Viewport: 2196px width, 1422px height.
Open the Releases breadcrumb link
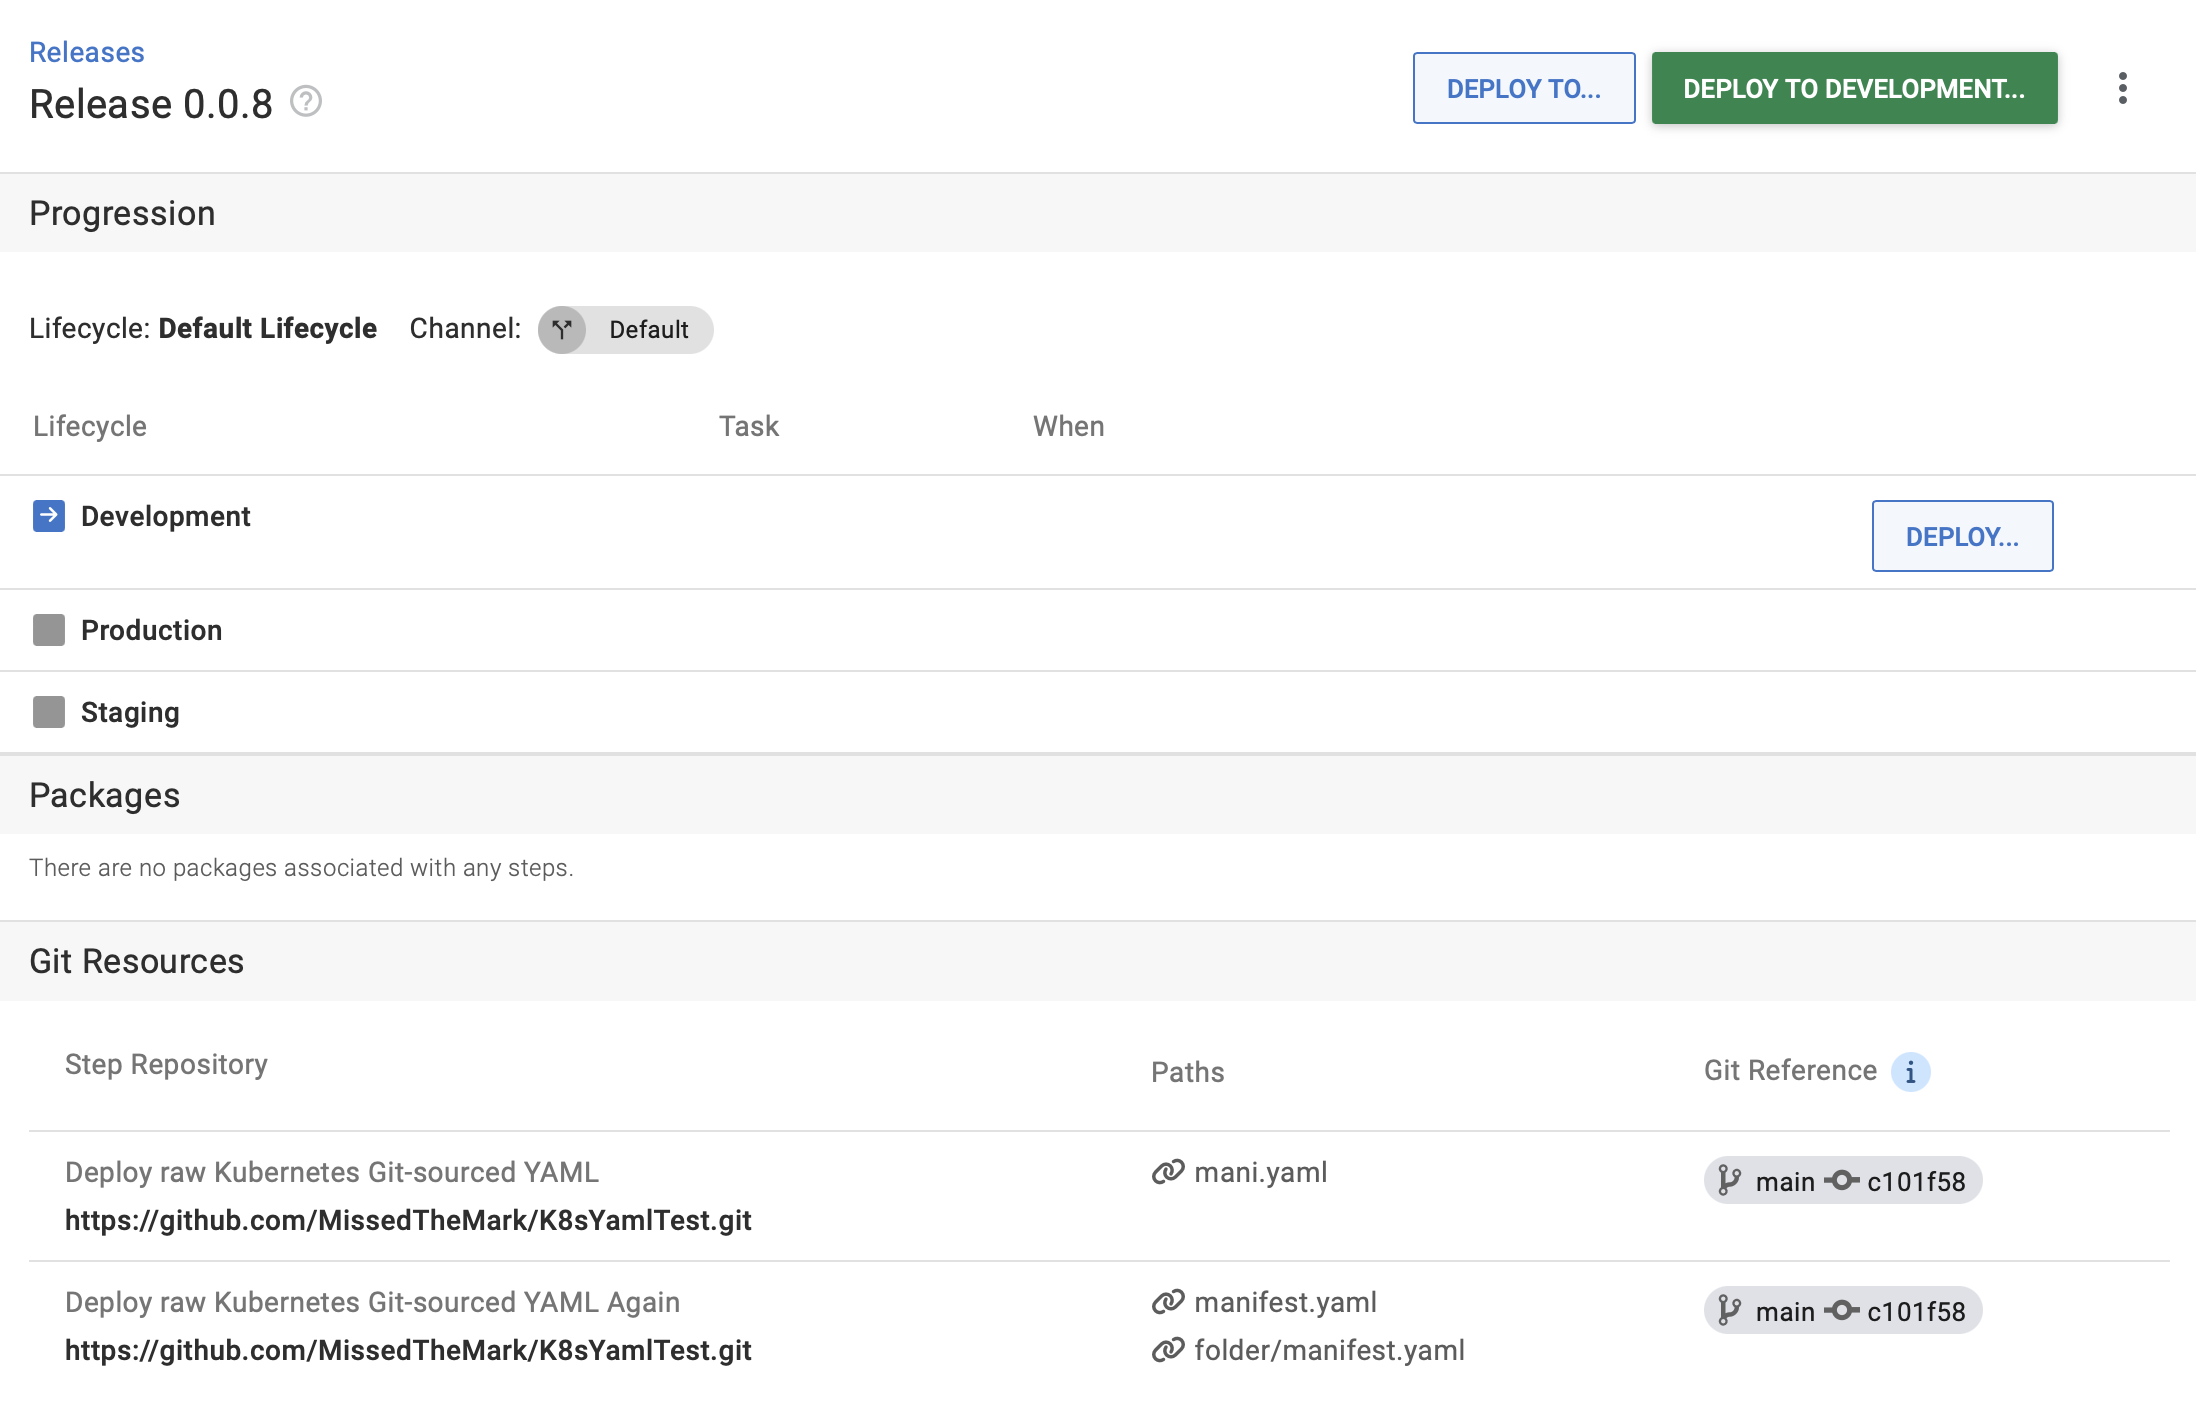(86, 51)
